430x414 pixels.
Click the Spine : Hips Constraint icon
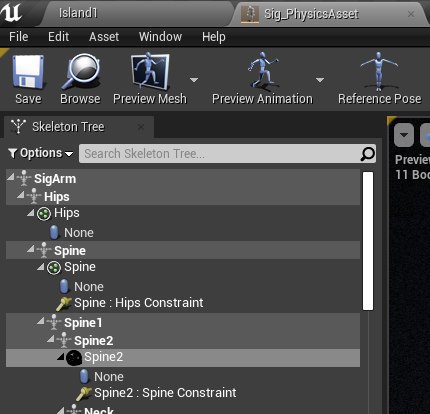64,303
